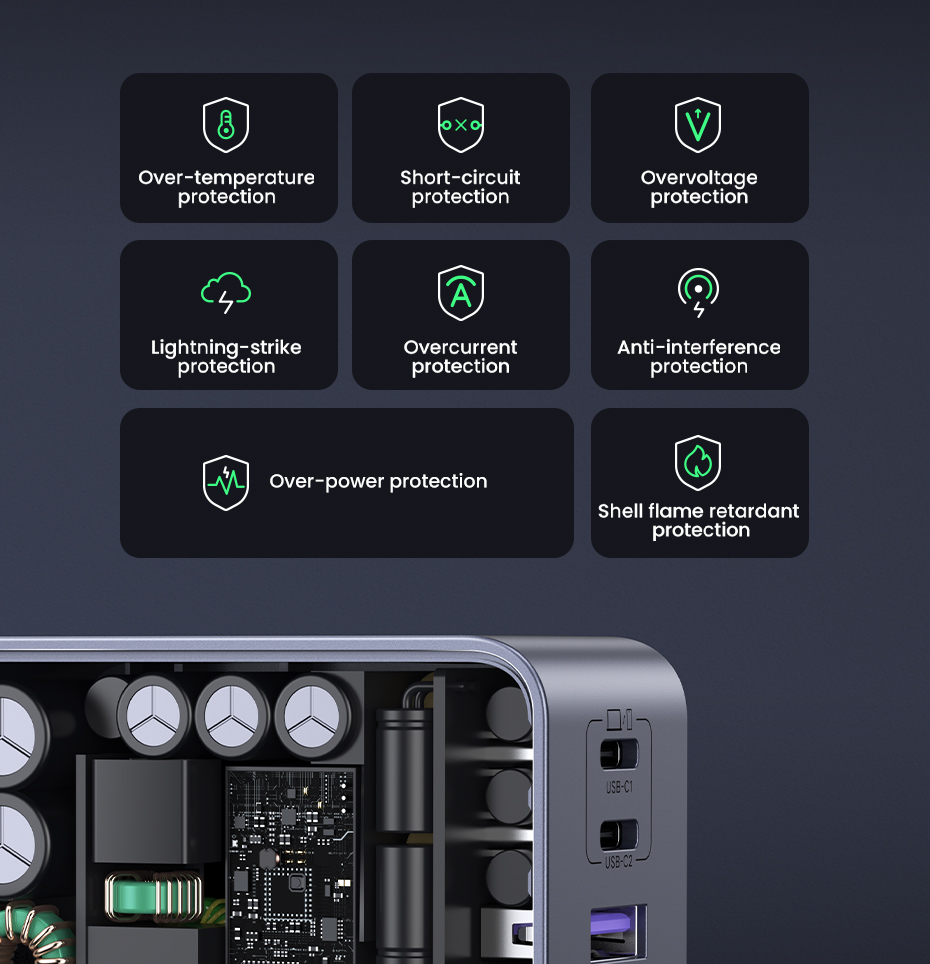Click the overvoltage V shield icon
Viewport: 930px width, 964px height.
(698, 125)
